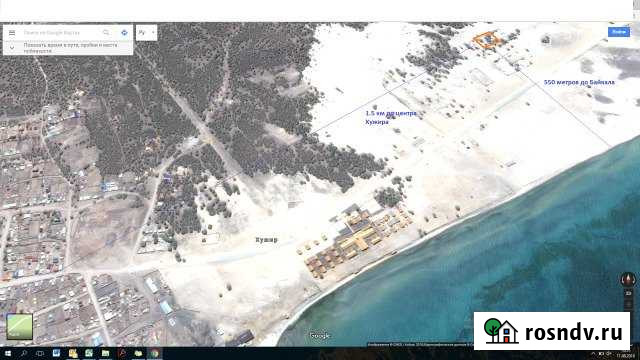Click the compass rotation control

628,280
